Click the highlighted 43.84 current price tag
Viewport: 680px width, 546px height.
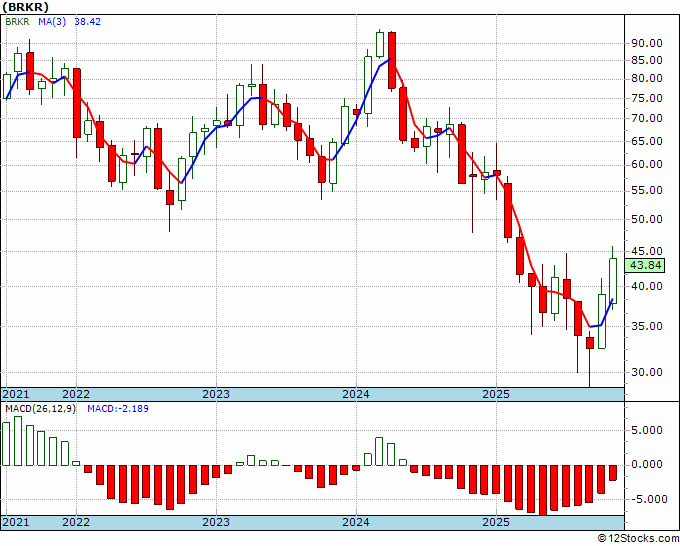point(647,265)
